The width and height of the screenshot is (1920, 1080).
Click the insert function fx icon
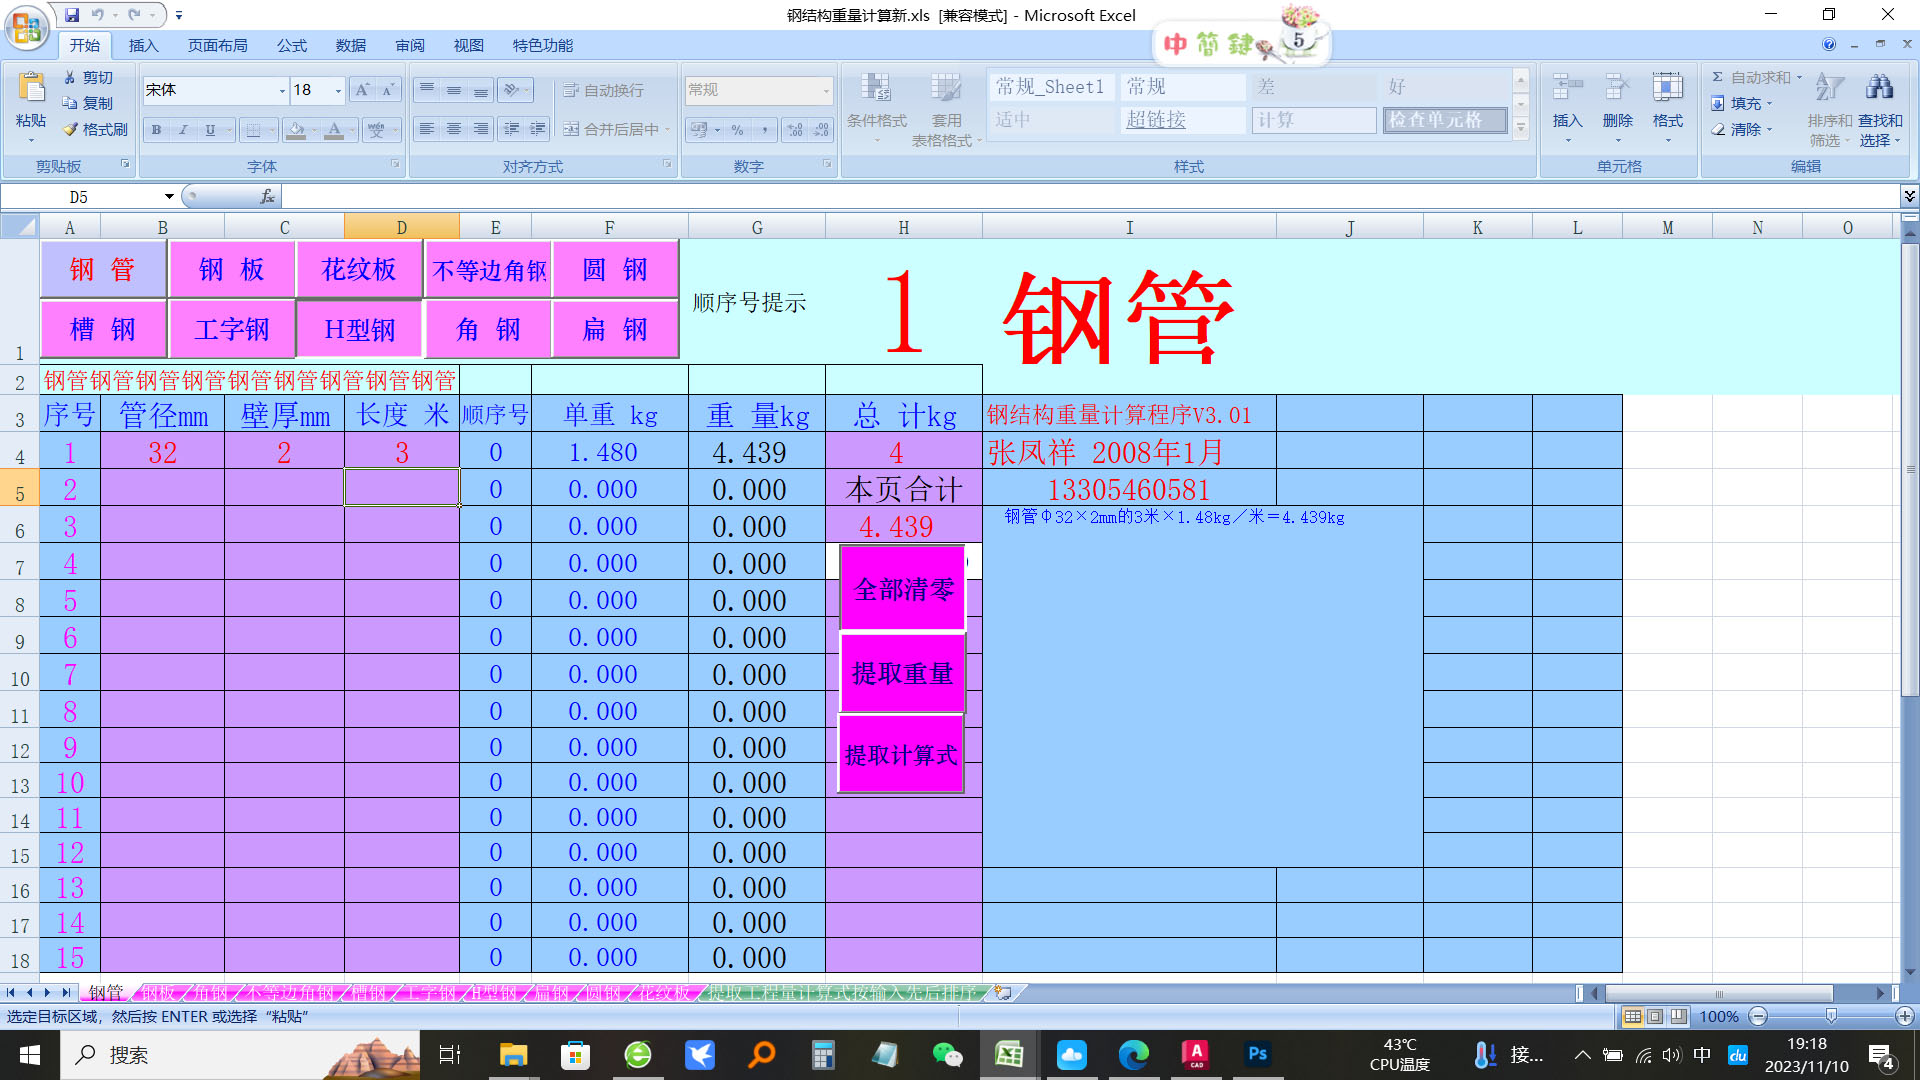(267, 197)
